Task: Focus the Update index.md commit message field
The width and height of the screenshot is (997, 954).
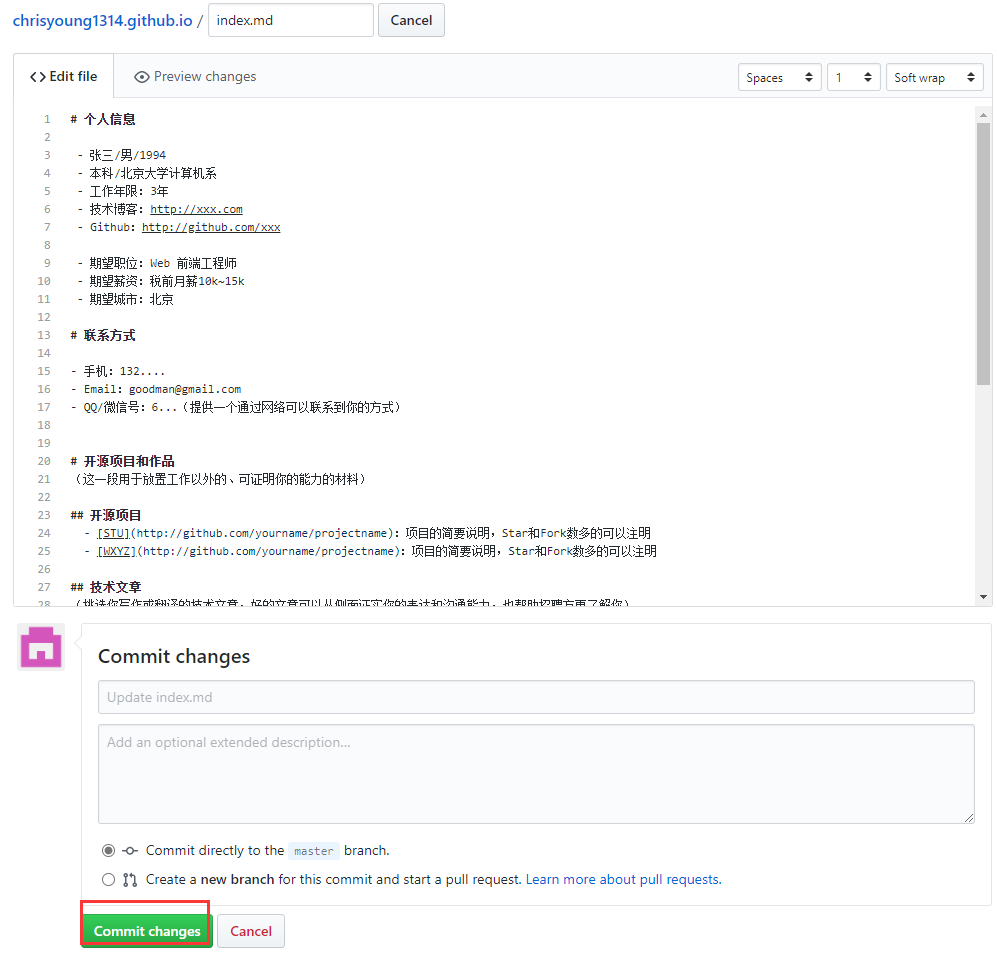Action: (x=536, y=697)
